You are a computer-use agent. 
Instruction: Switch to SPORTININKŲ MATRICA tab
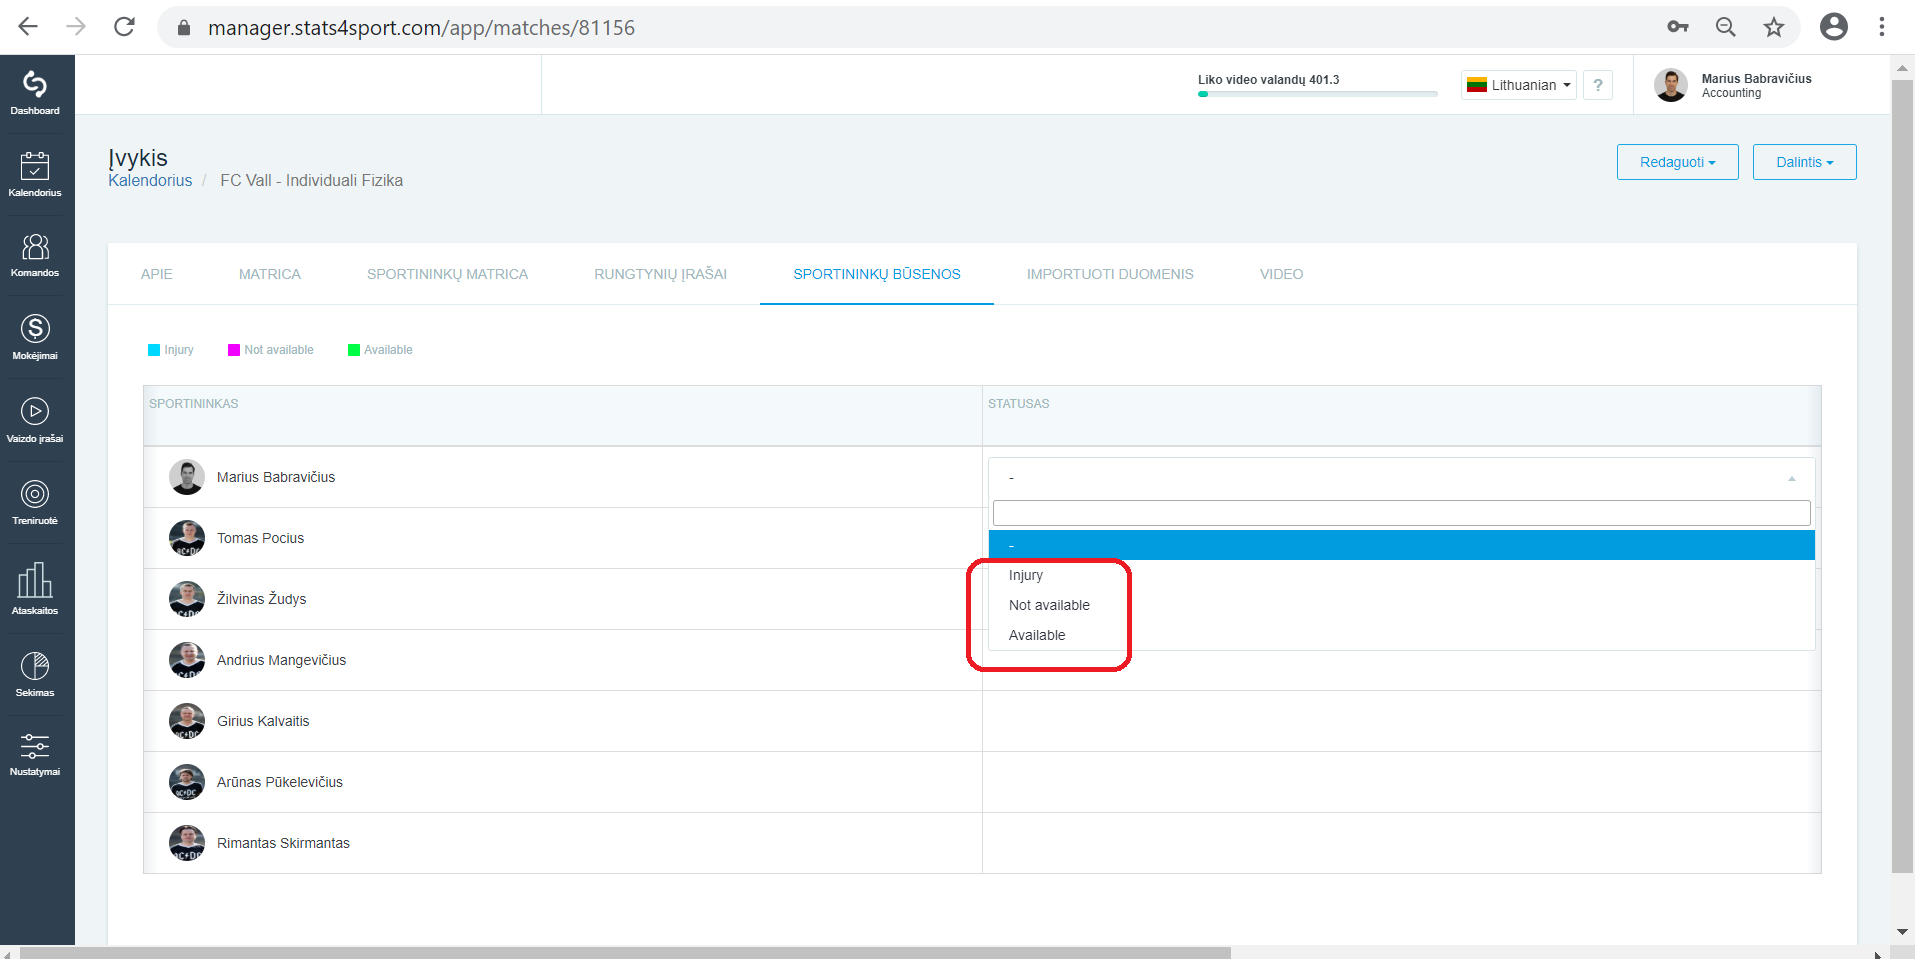pyautogui.click(x=448, y=274)
